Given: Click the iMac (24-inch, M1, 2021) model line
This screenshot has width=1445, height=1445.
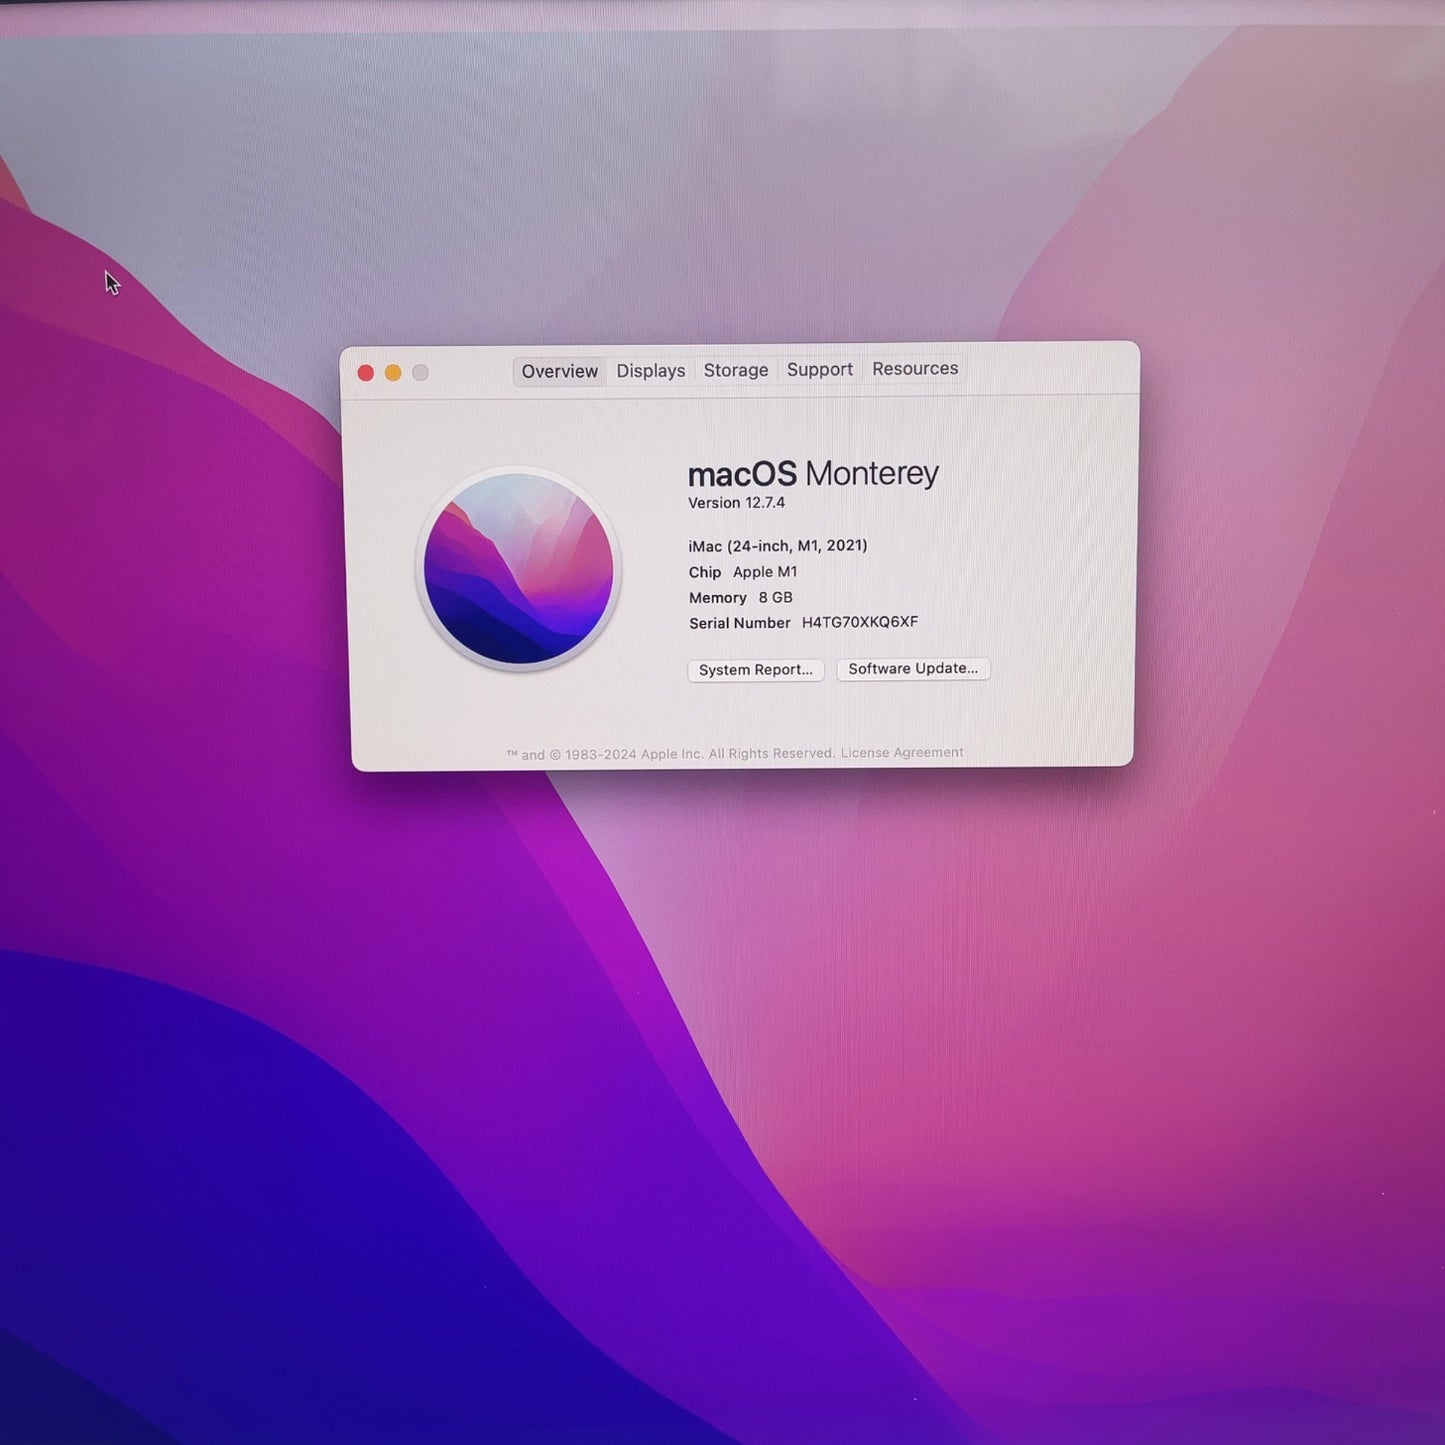Looking at the screenshot, I should 778,546.
